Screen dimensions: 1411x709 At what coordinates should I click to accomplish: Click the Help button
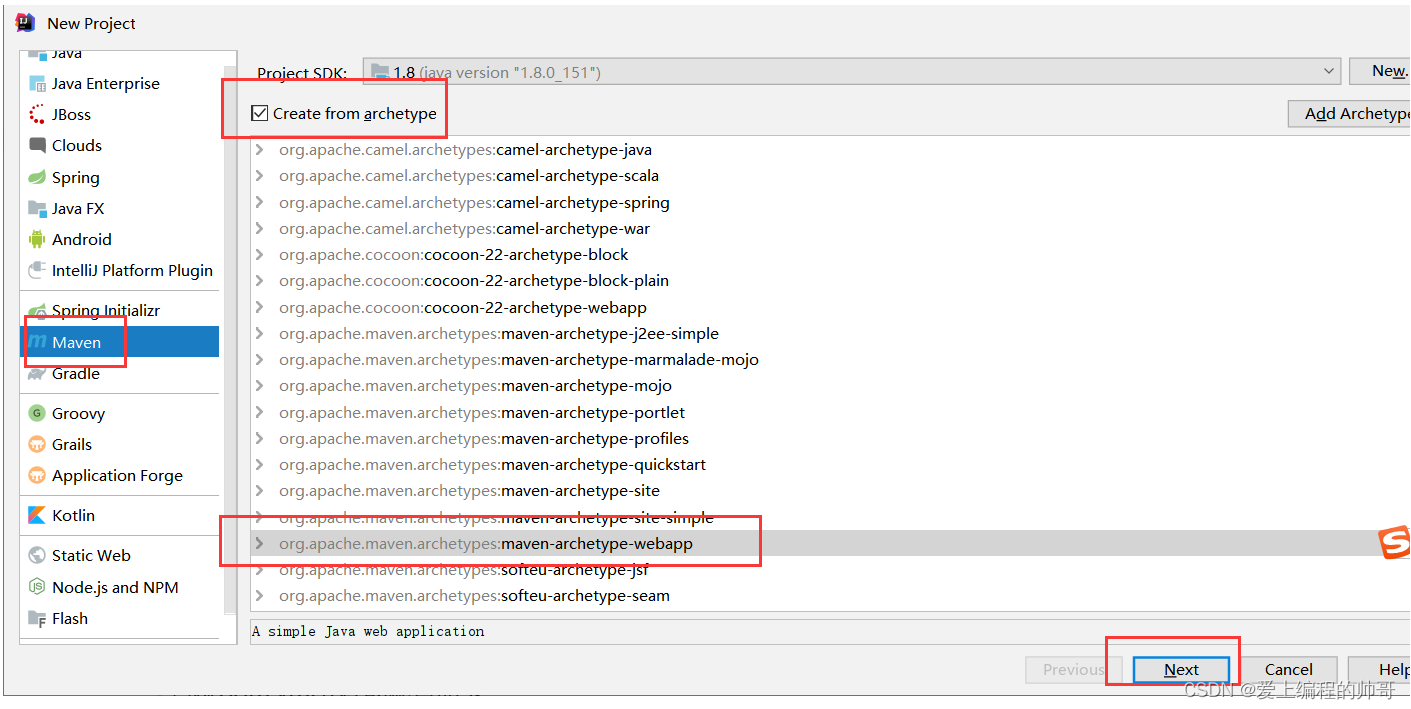pyautogui.click(x=1379, y=670)
